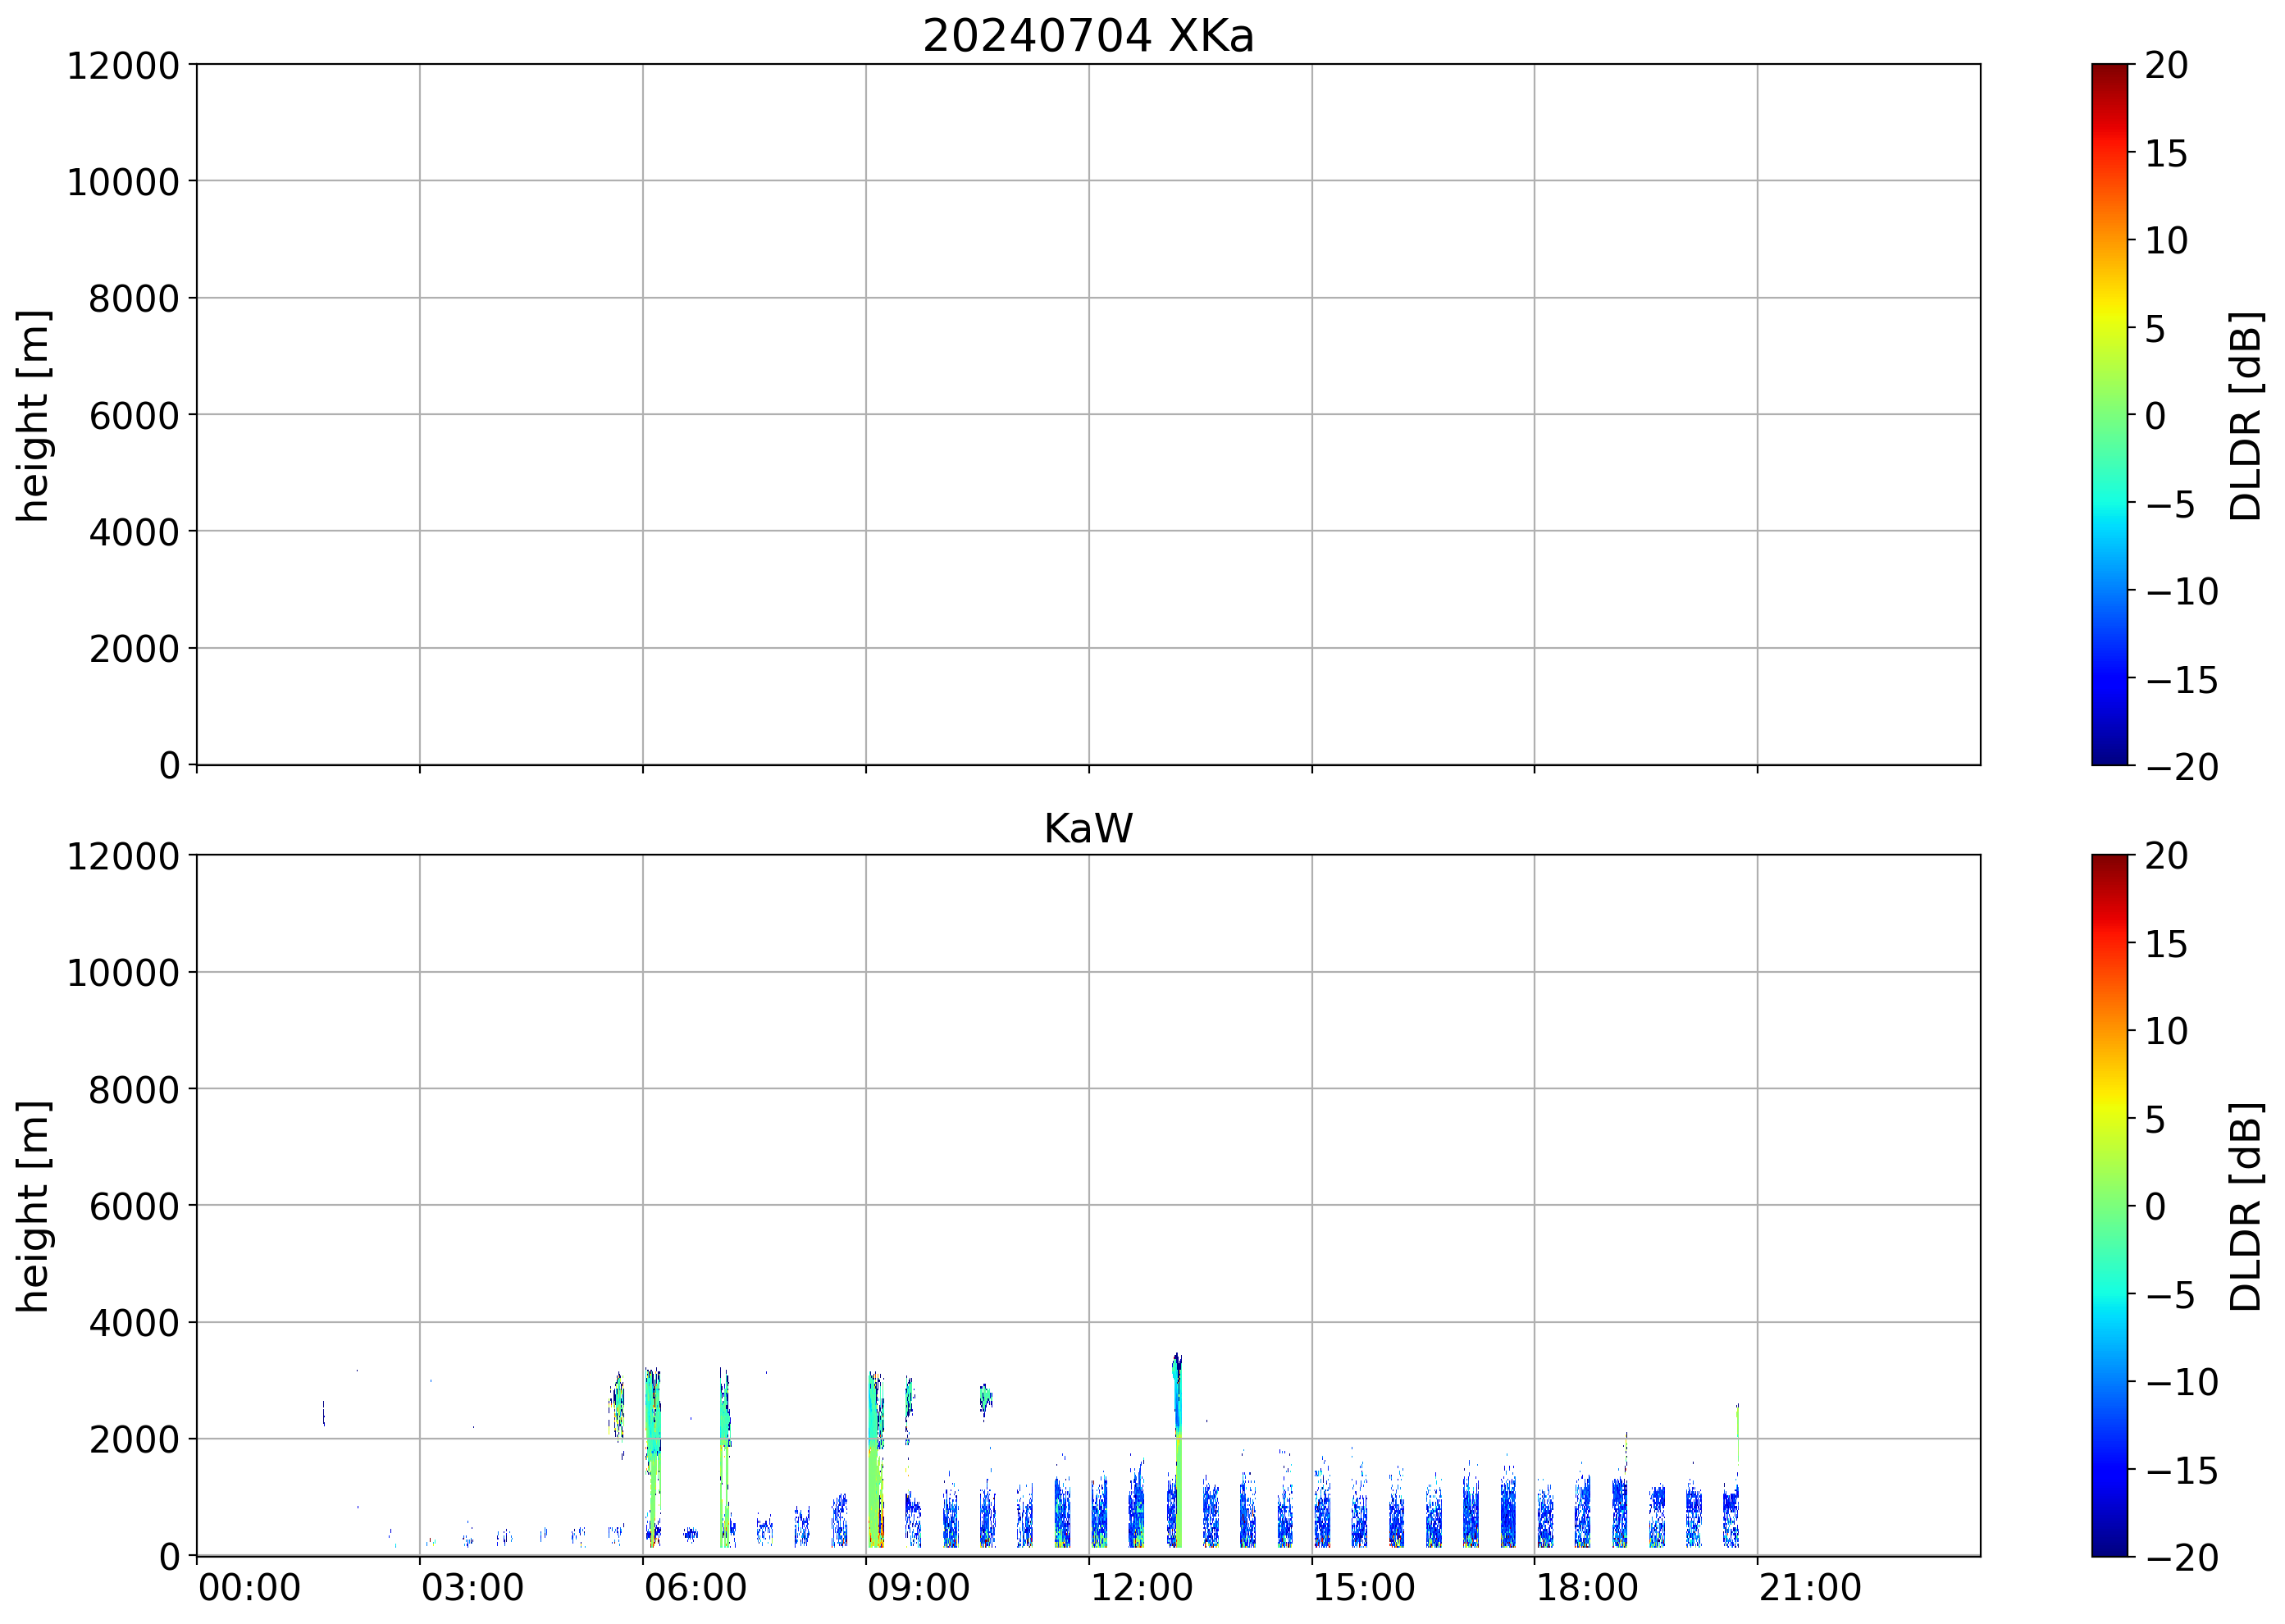
Task: Click the '15' tick label on the bottom colorbar
Action: (x=2166, y=944)
